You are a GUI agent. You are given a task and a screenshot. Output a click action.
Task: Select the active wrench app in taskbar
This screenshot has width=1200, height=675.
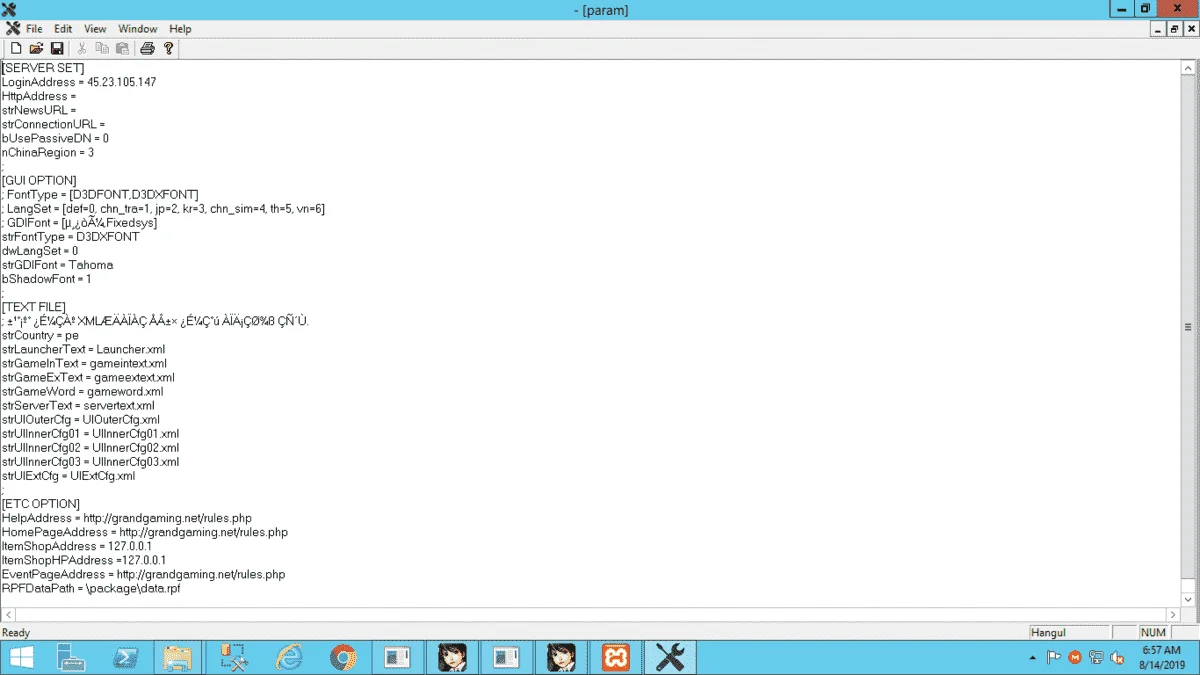click(669, 657)
